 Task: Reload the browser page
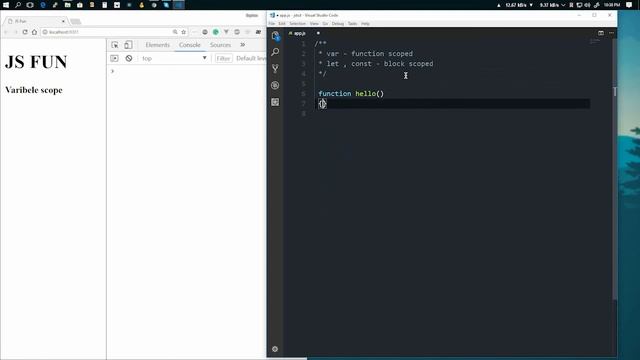(25, 32)
